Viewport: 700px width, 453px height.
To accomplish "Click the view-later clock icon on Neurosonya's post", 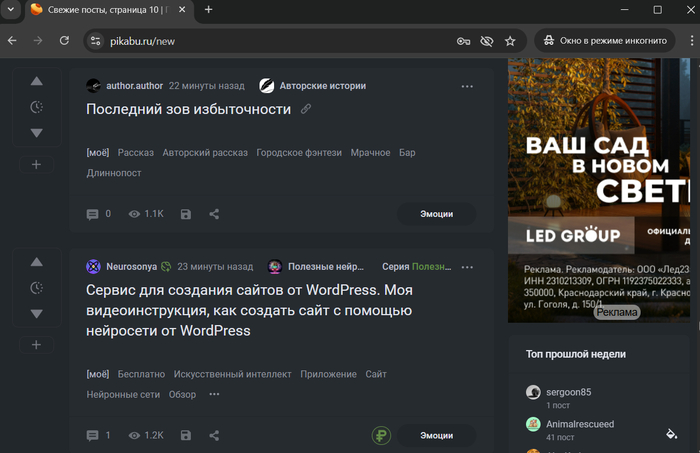I will pyautogui.click(x=37, y=288).
